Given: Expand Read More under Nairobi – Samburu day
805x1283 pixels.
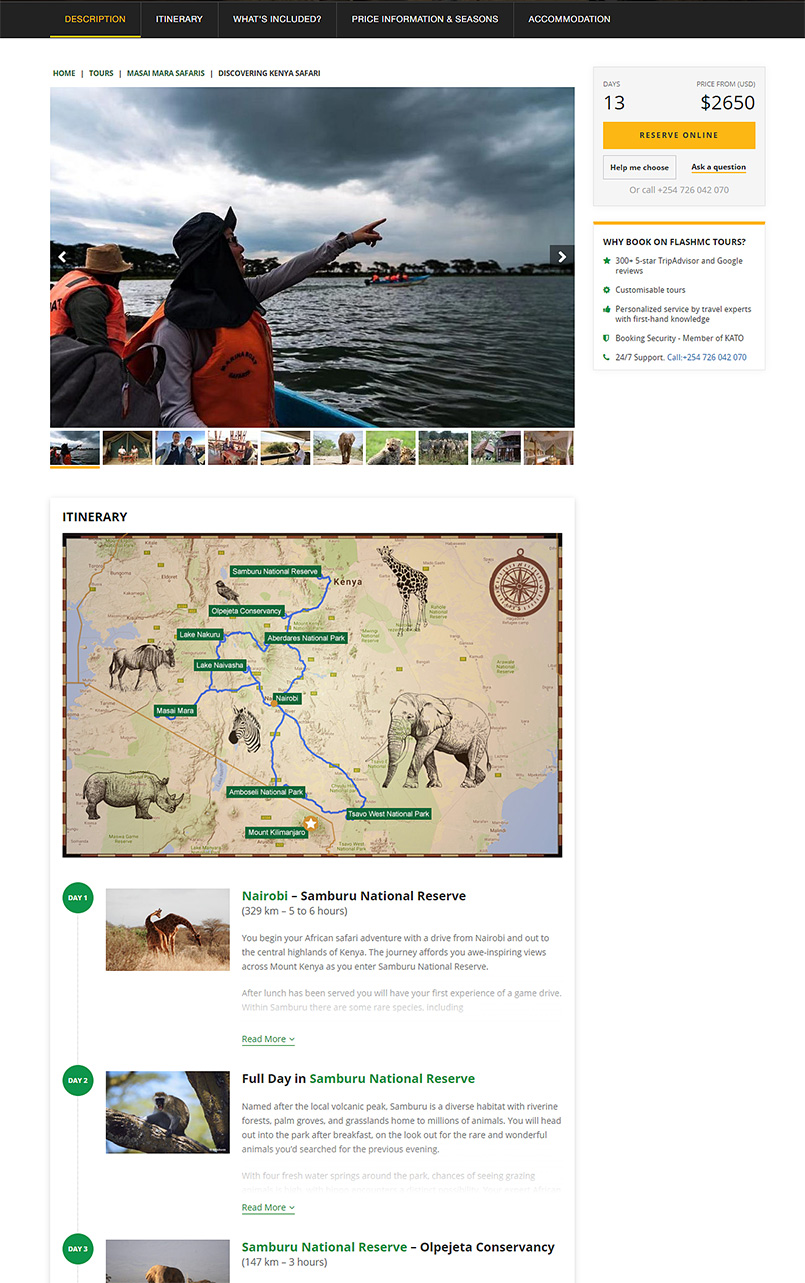Looking at the screenshot, I should click(268, 1039).
